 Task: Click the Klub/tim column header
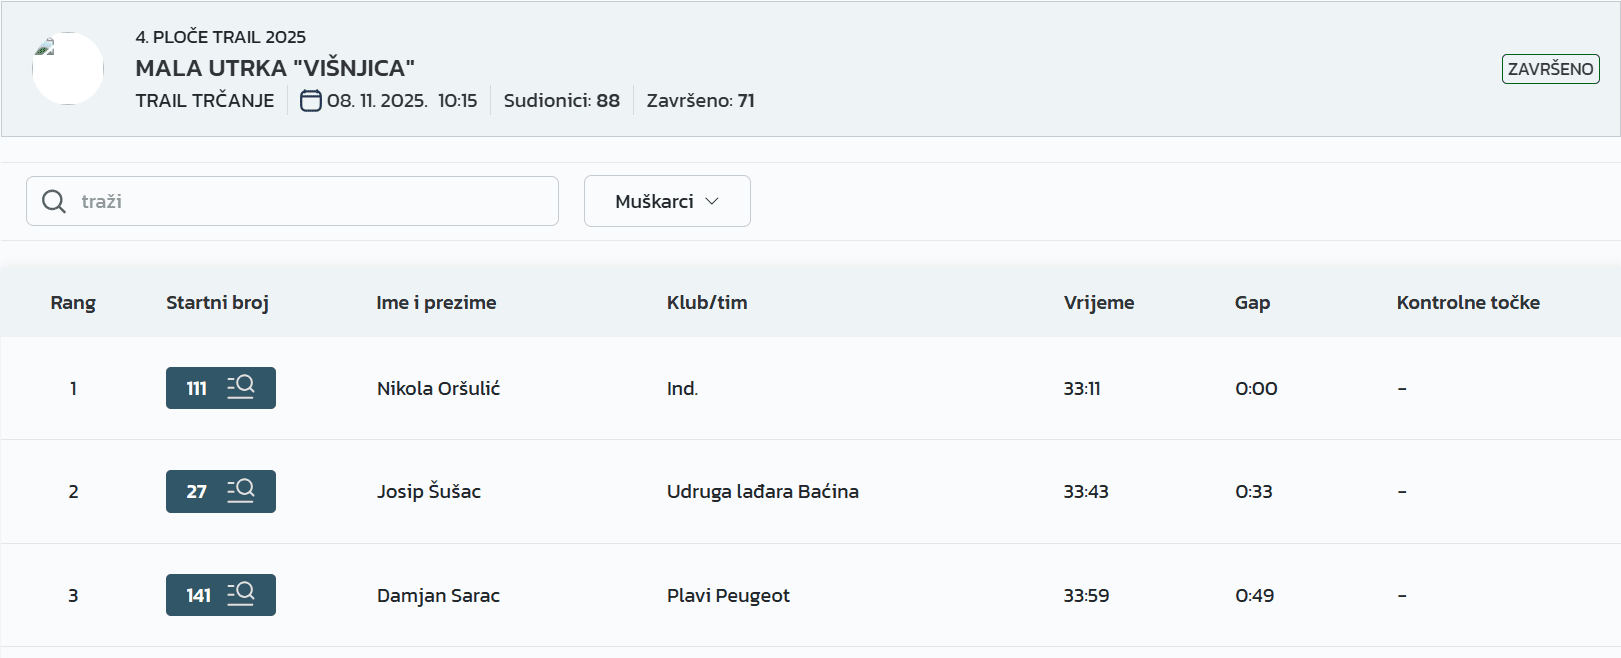click(x=707, y=302)
